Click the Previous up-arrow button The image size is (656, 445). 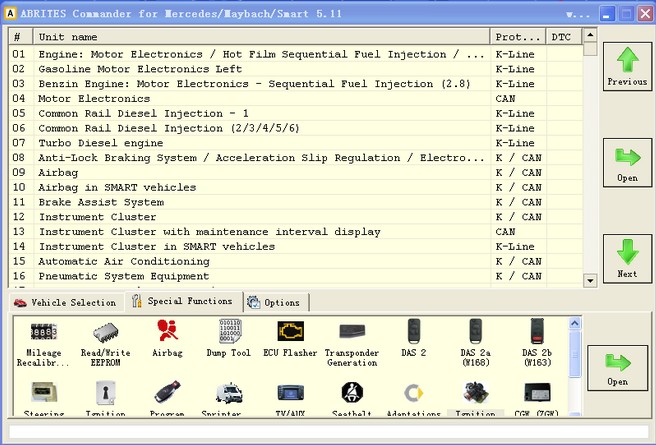pyautogui.click(x=627, y=66)
